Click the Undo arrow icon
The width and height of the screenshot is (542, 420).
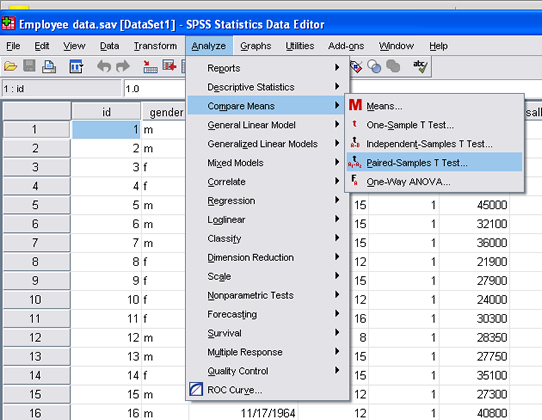tap(104, 66)
